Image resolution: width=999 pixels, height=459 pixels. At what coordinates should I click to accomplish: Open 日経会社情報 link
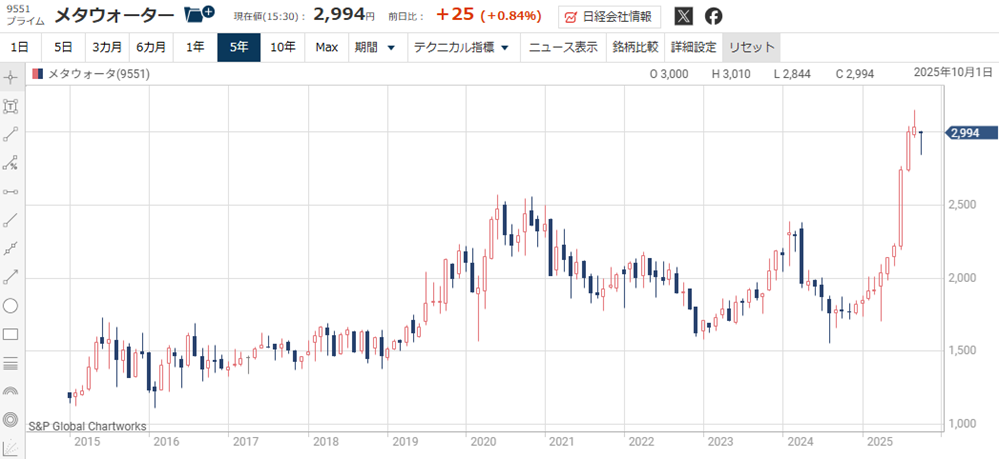[609, 16]
